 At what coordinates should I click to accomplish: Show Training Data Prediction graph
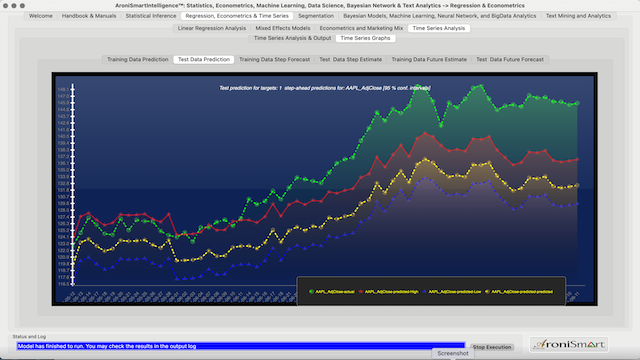[138, 59]
